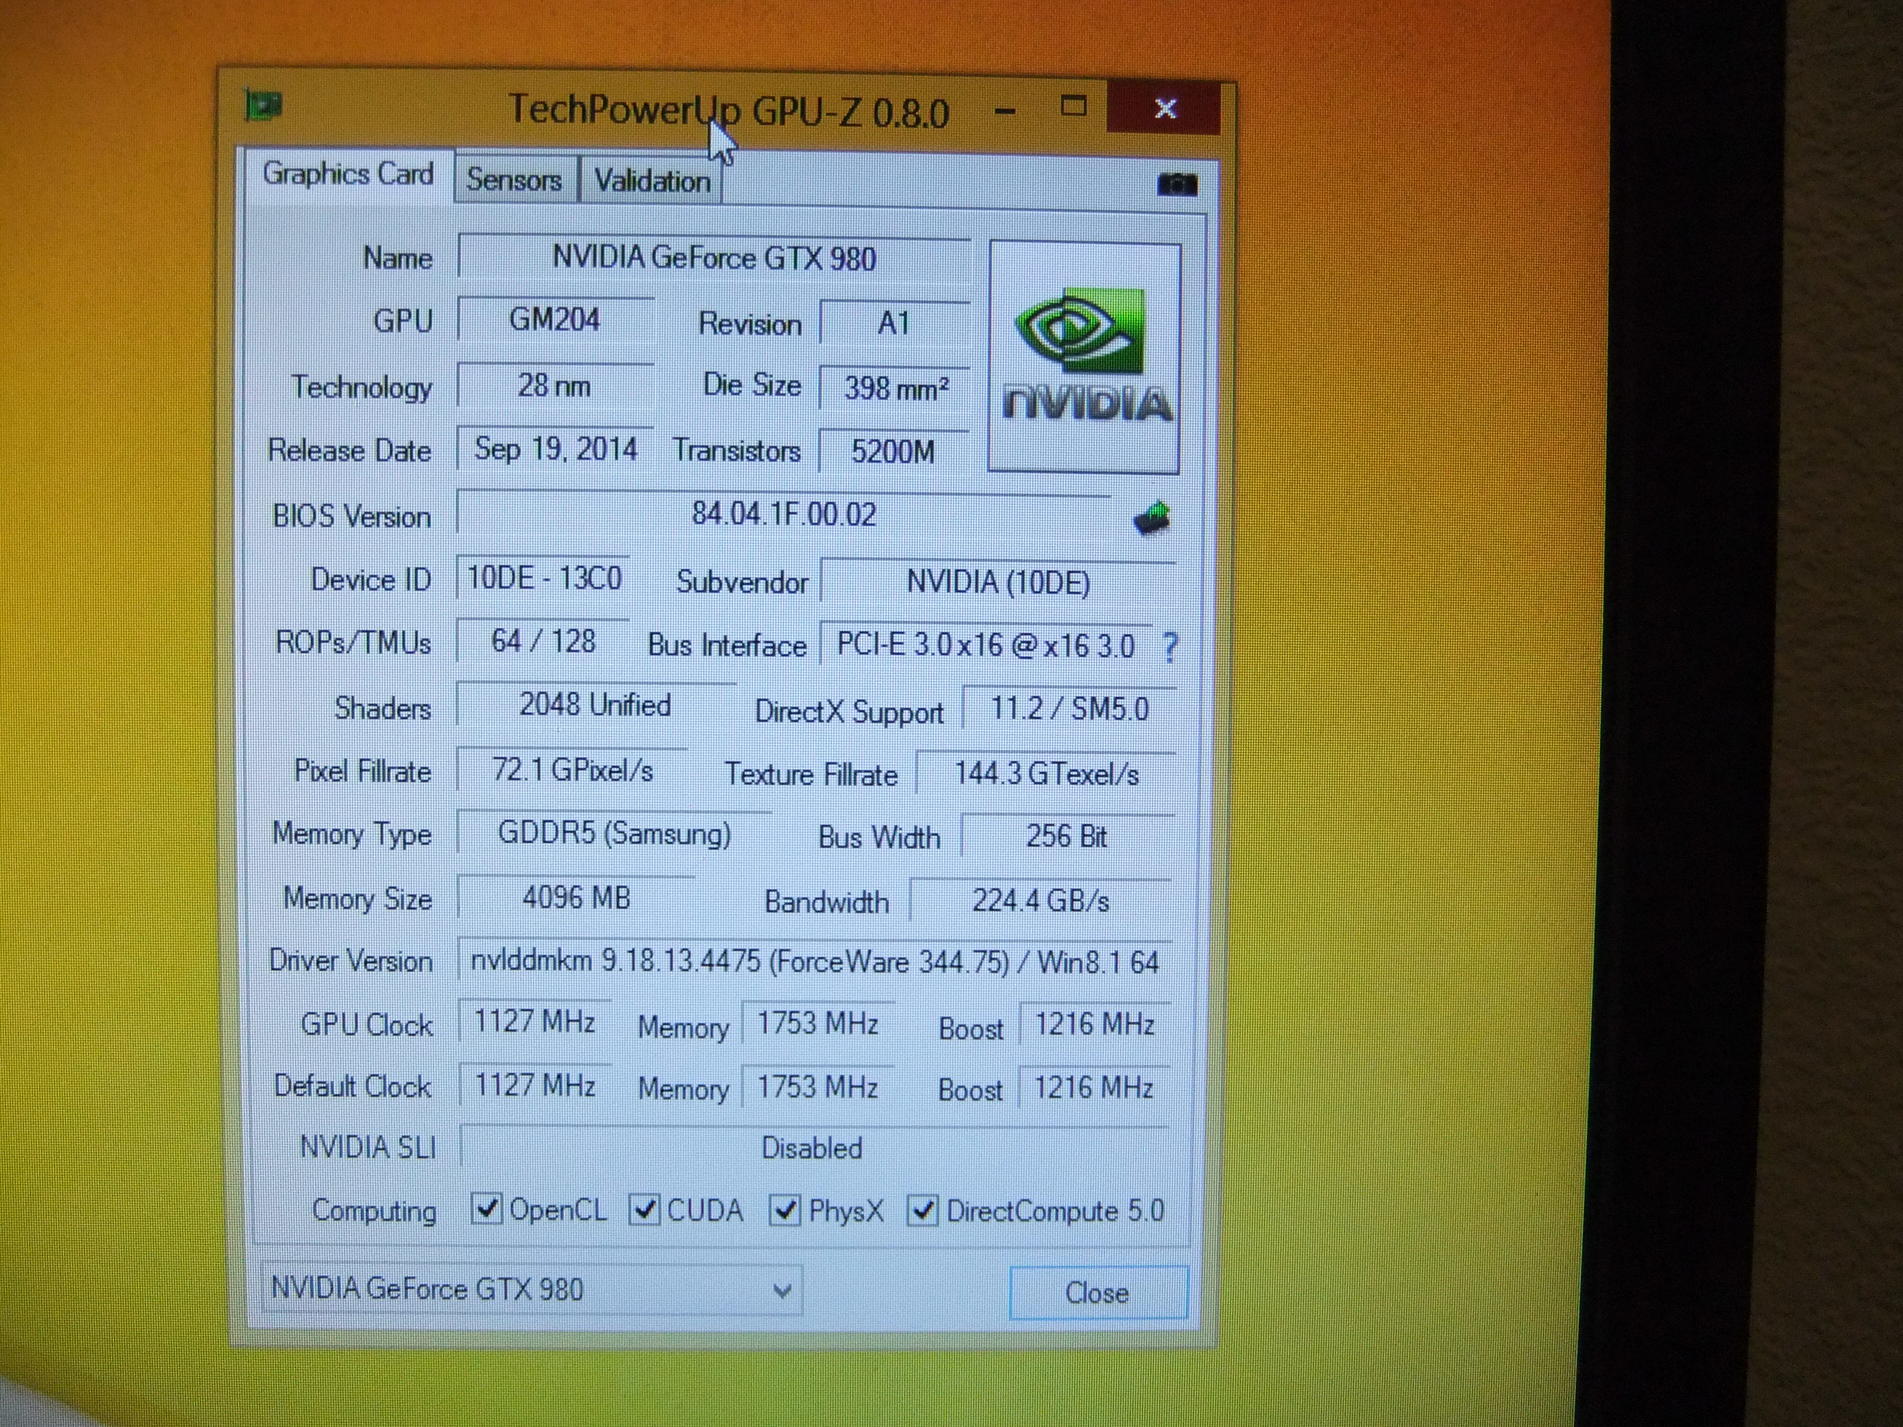Click the Subvendor field NVIDIA (10DE)

(998, 582)
